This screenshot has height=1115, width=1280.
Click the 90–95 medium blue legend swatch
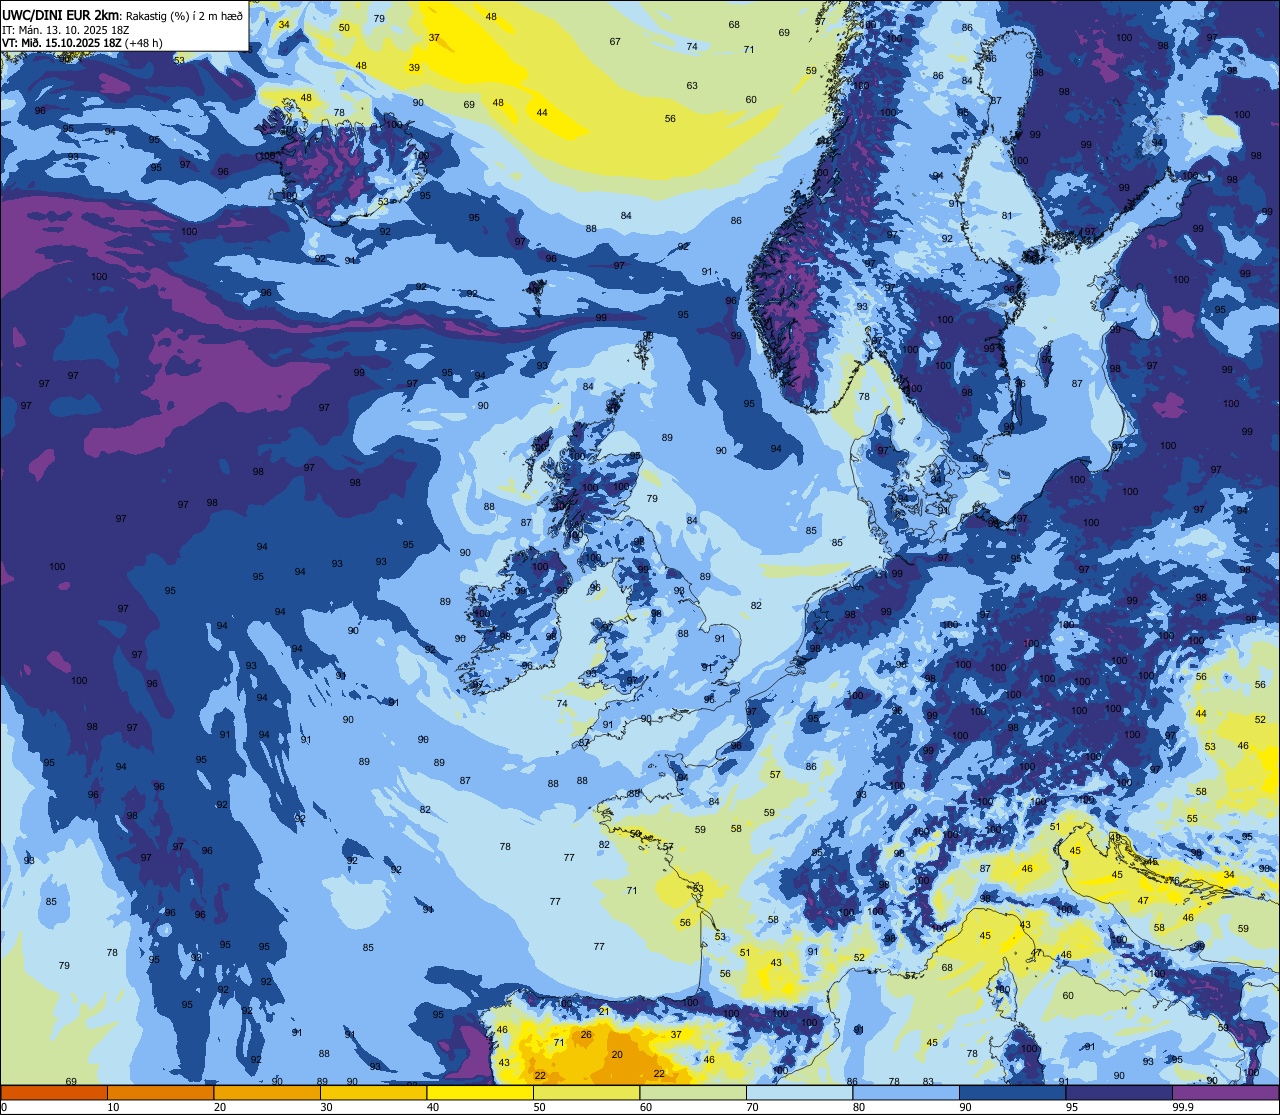[1012, 1092]
